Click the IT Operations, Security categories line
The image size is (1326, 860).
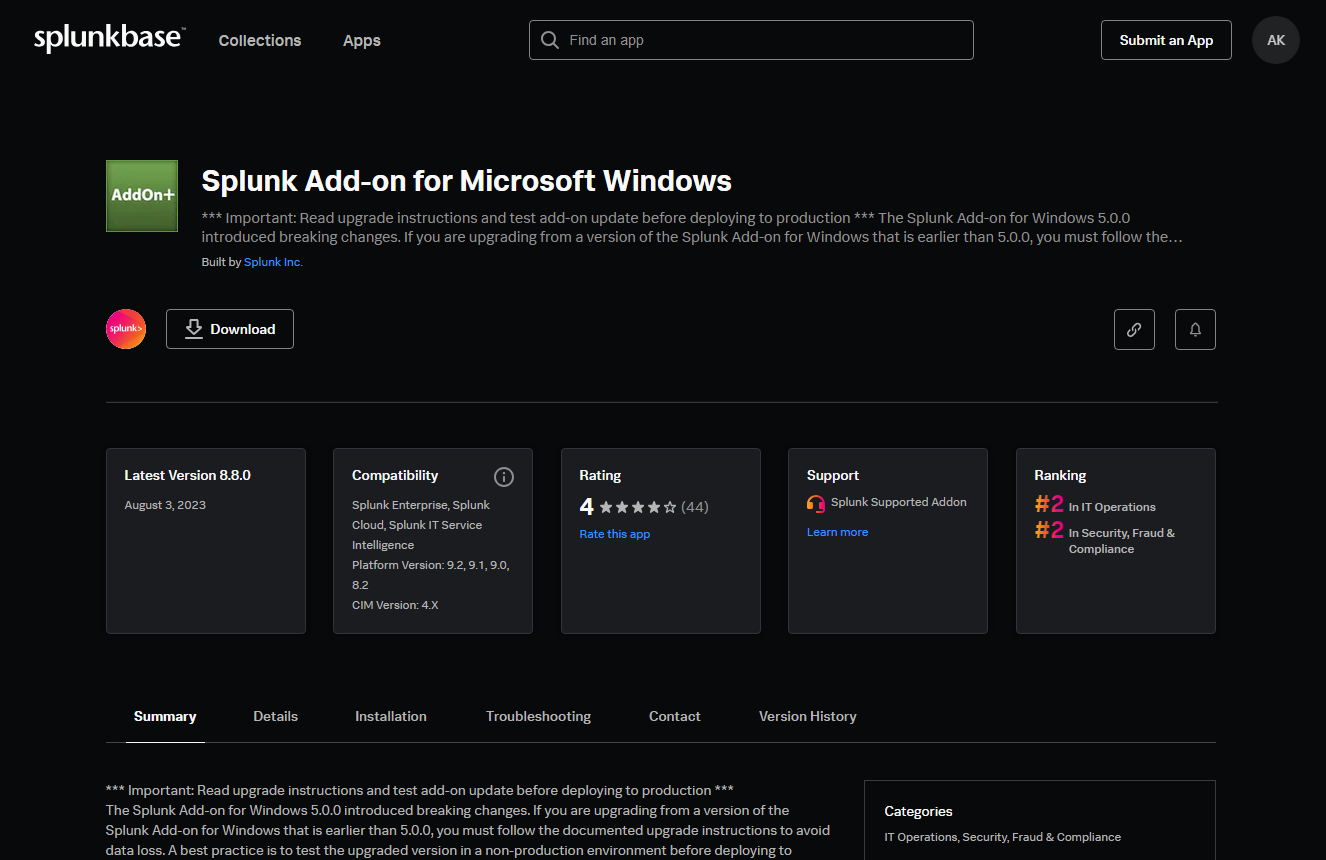click(1002, 837)
